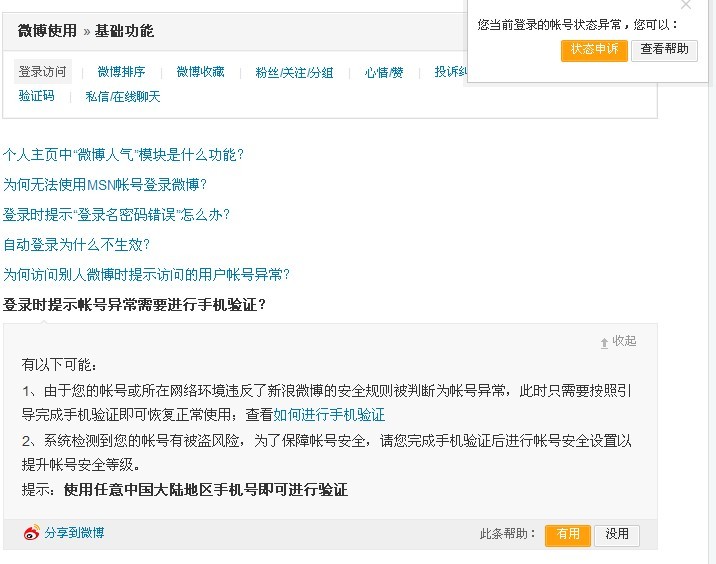Open the 登录访问 tab
Image resolution: width=716 pixels, height=564 pixels.
click(42, 72)
